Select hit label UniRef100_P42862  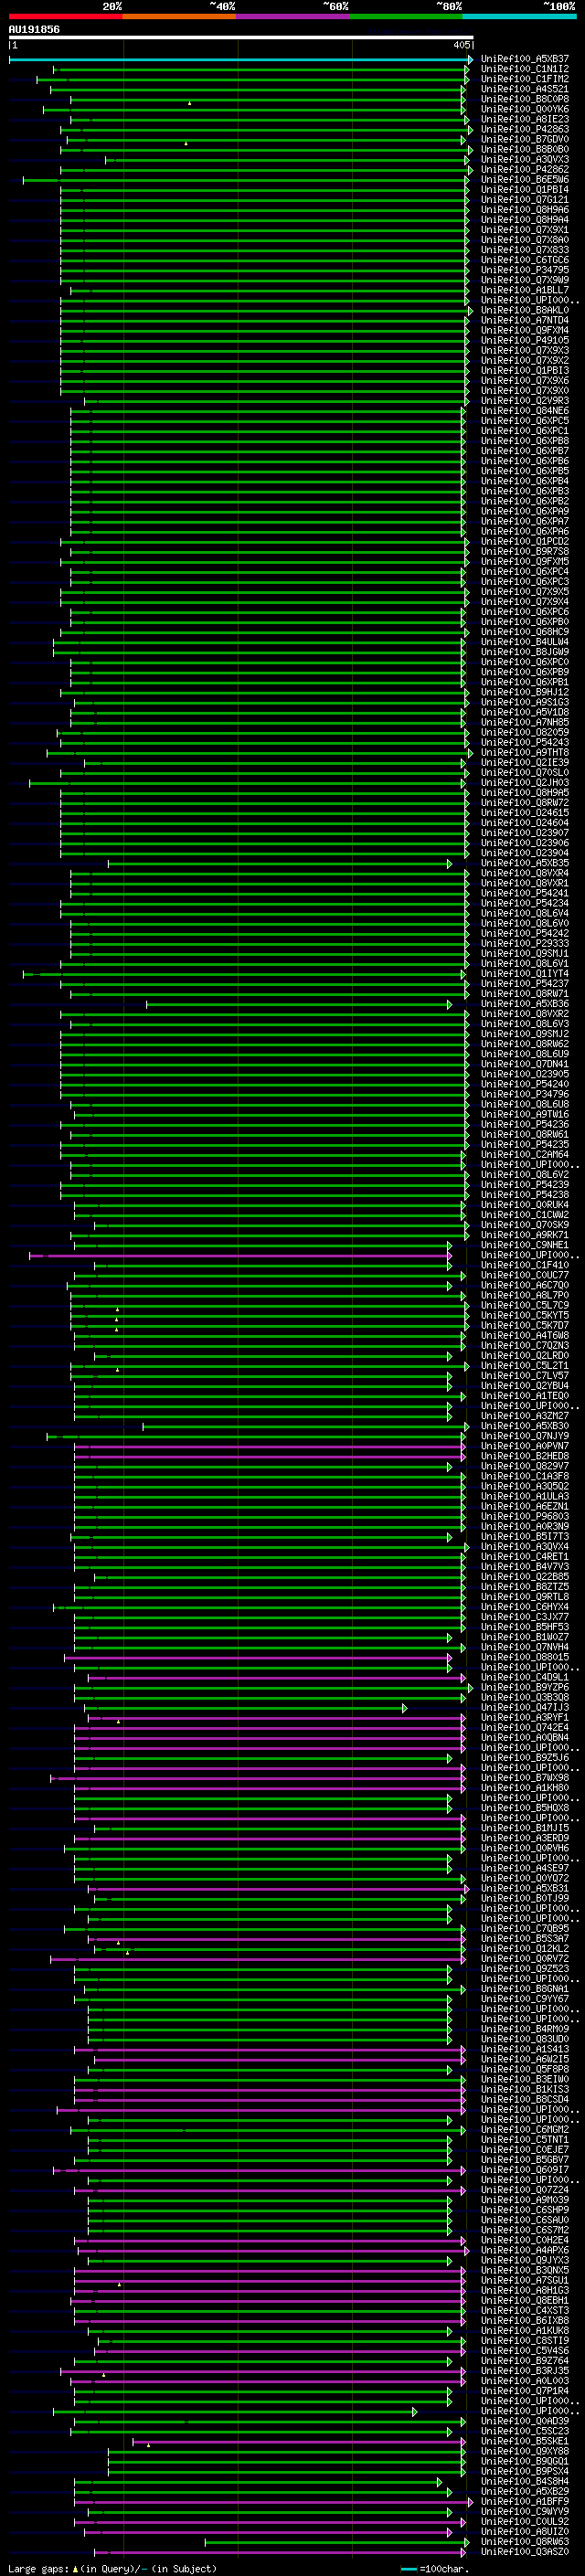pos(525,169)
